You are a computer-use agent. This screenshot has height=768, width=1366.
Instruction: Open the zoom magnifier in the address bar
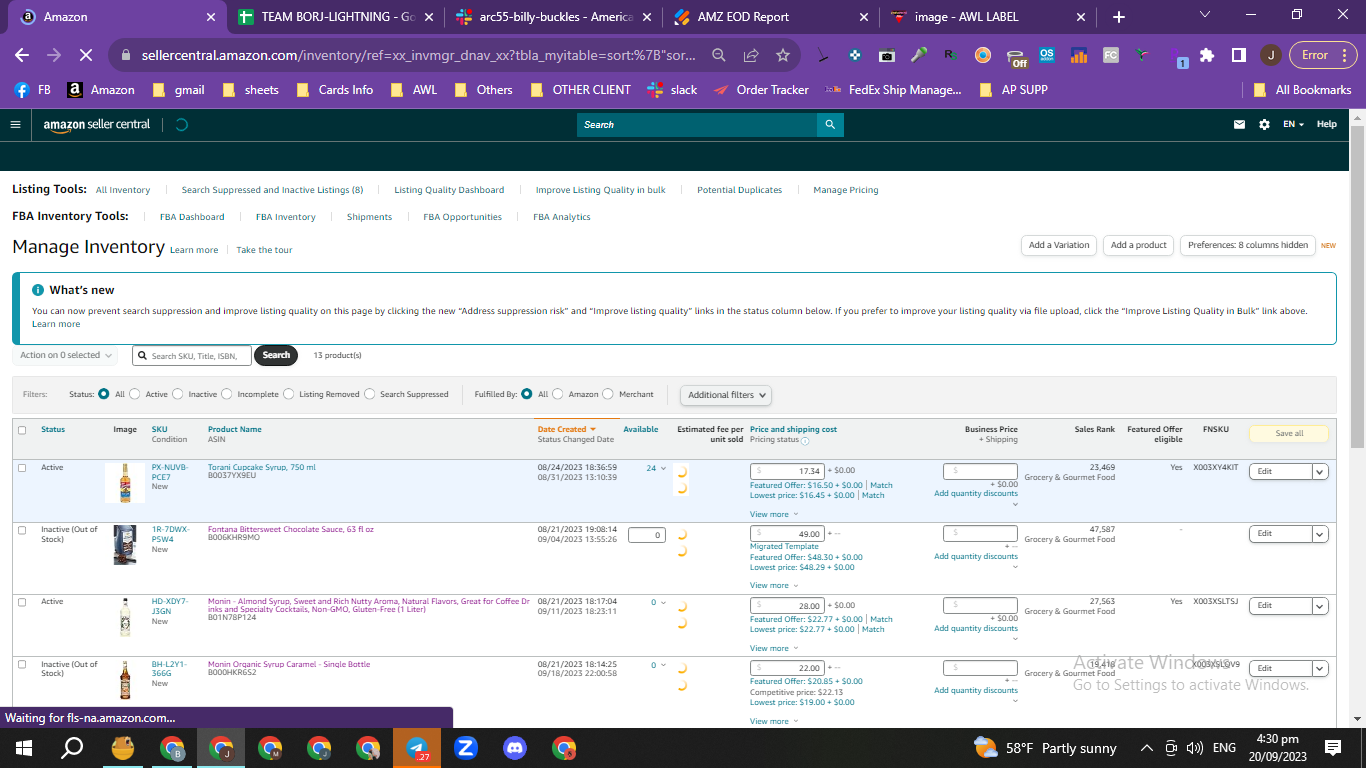[x=719, y=55]
